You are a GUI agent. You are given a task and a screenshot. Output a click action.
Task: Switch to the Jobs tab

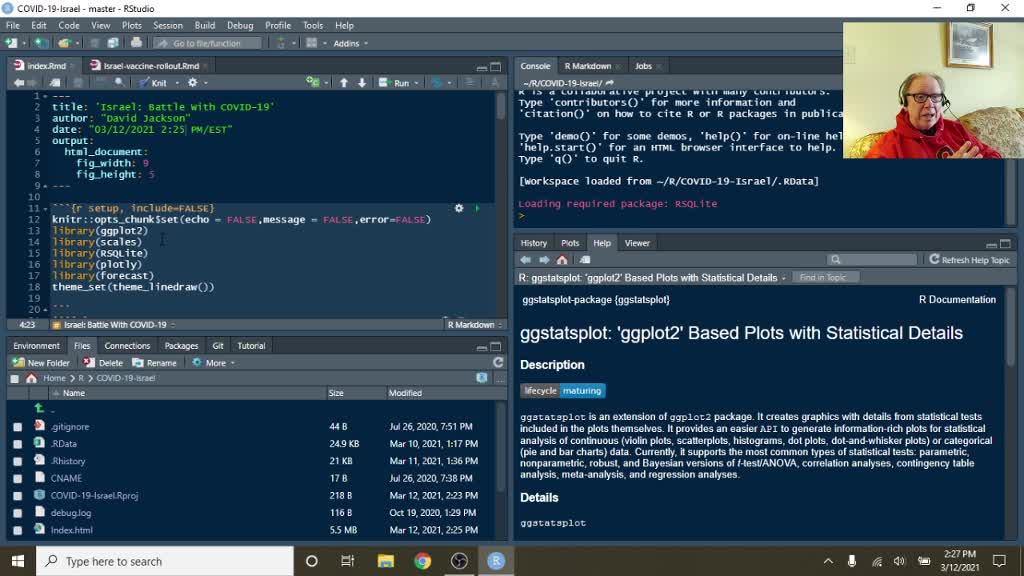643,66
